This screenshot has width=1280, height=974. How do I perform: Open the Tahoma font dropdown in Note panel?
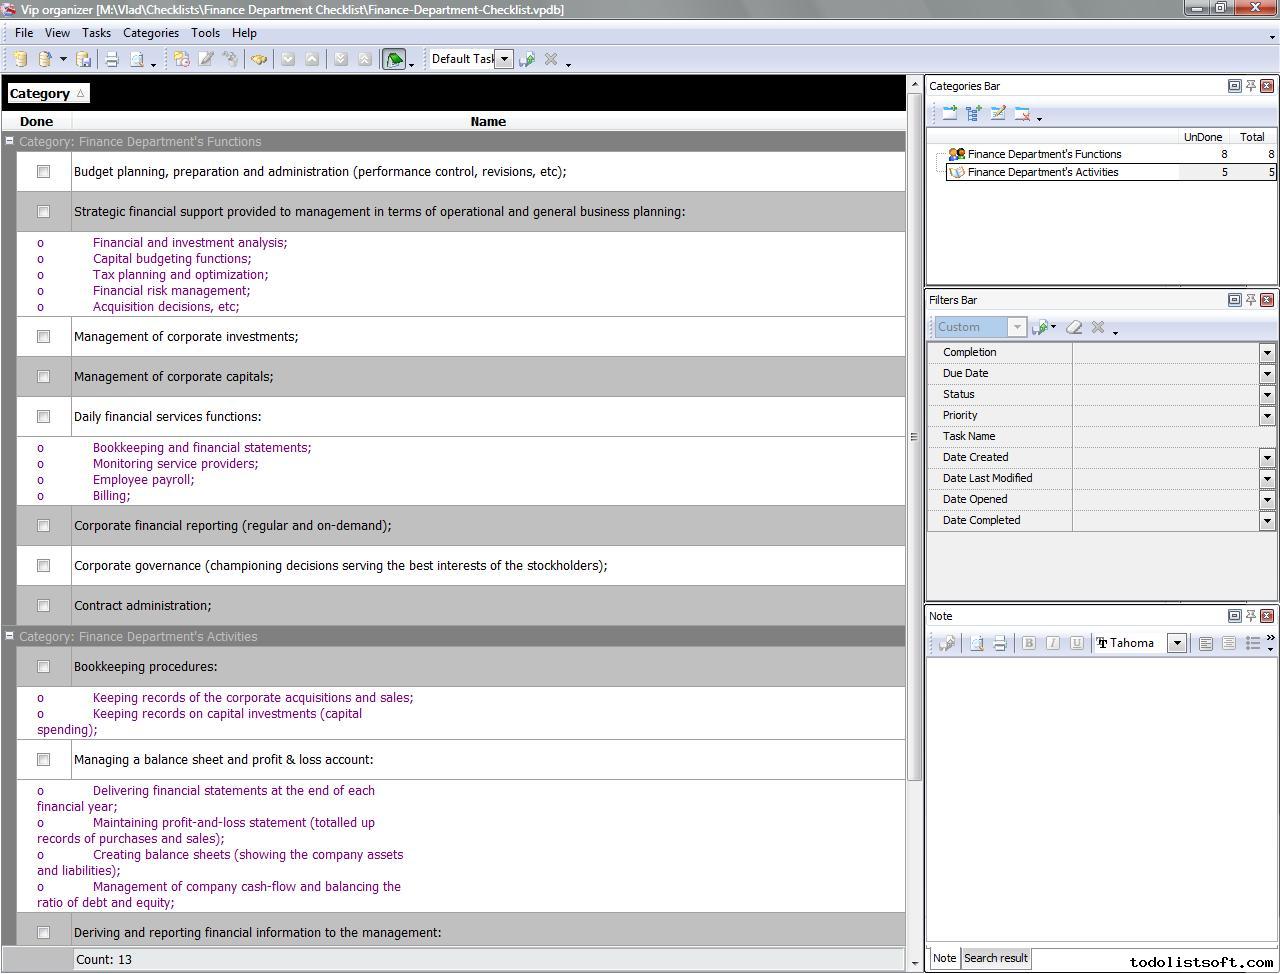(x=1177, y=643)
